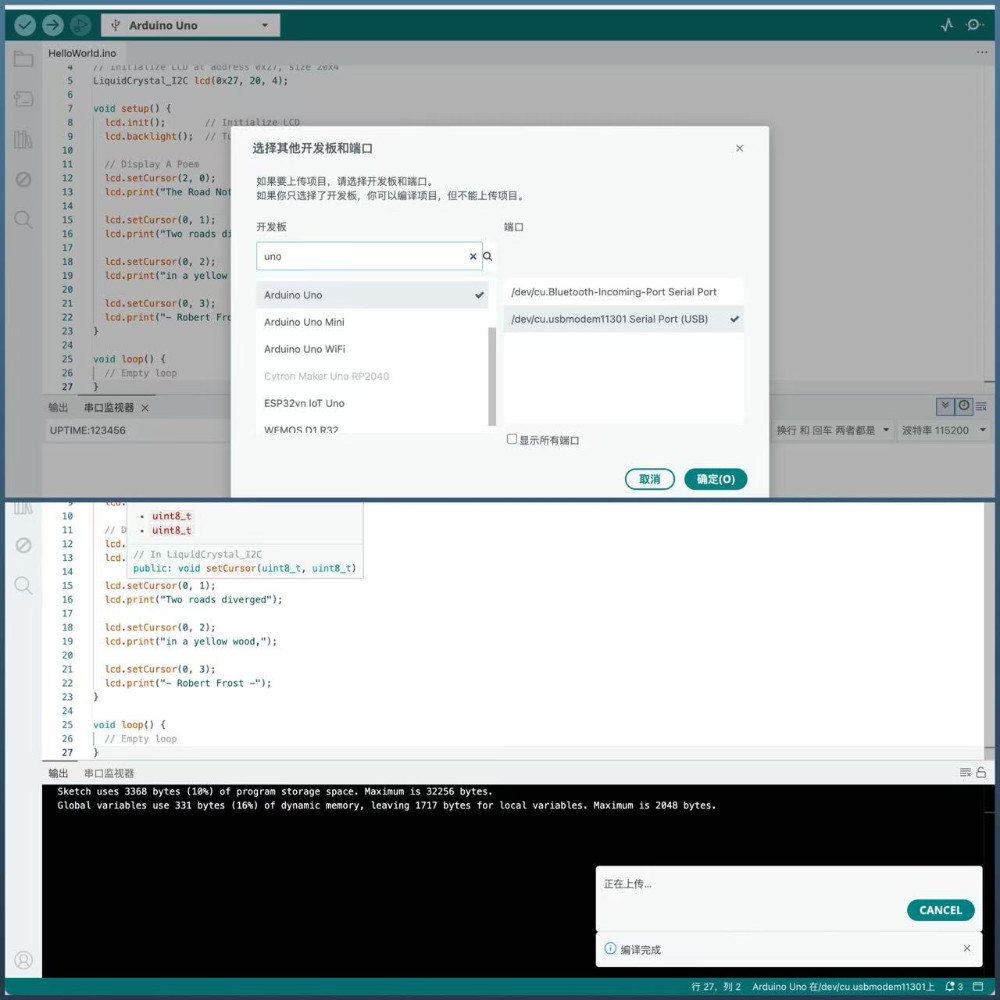Dismiss the 编译完成 notification
Image resolution: width=1000 pixels, height=1000 pixels.
coord(967,948)
